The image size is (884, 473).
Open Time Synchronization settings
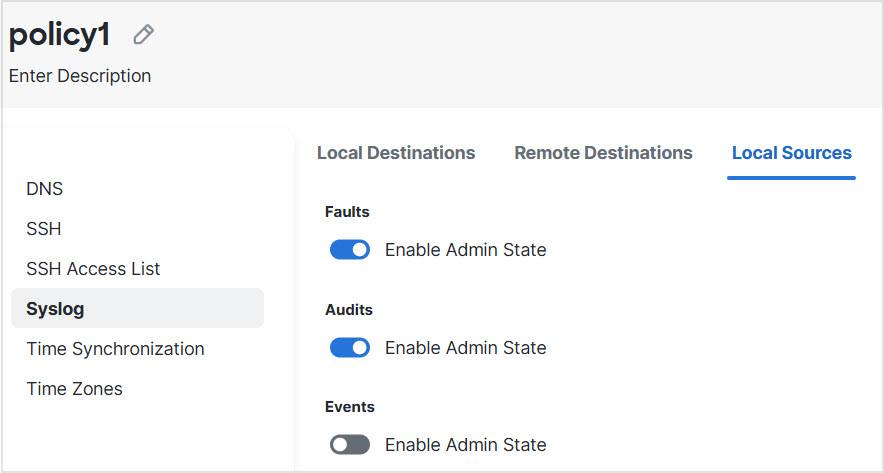pos(115,349)
